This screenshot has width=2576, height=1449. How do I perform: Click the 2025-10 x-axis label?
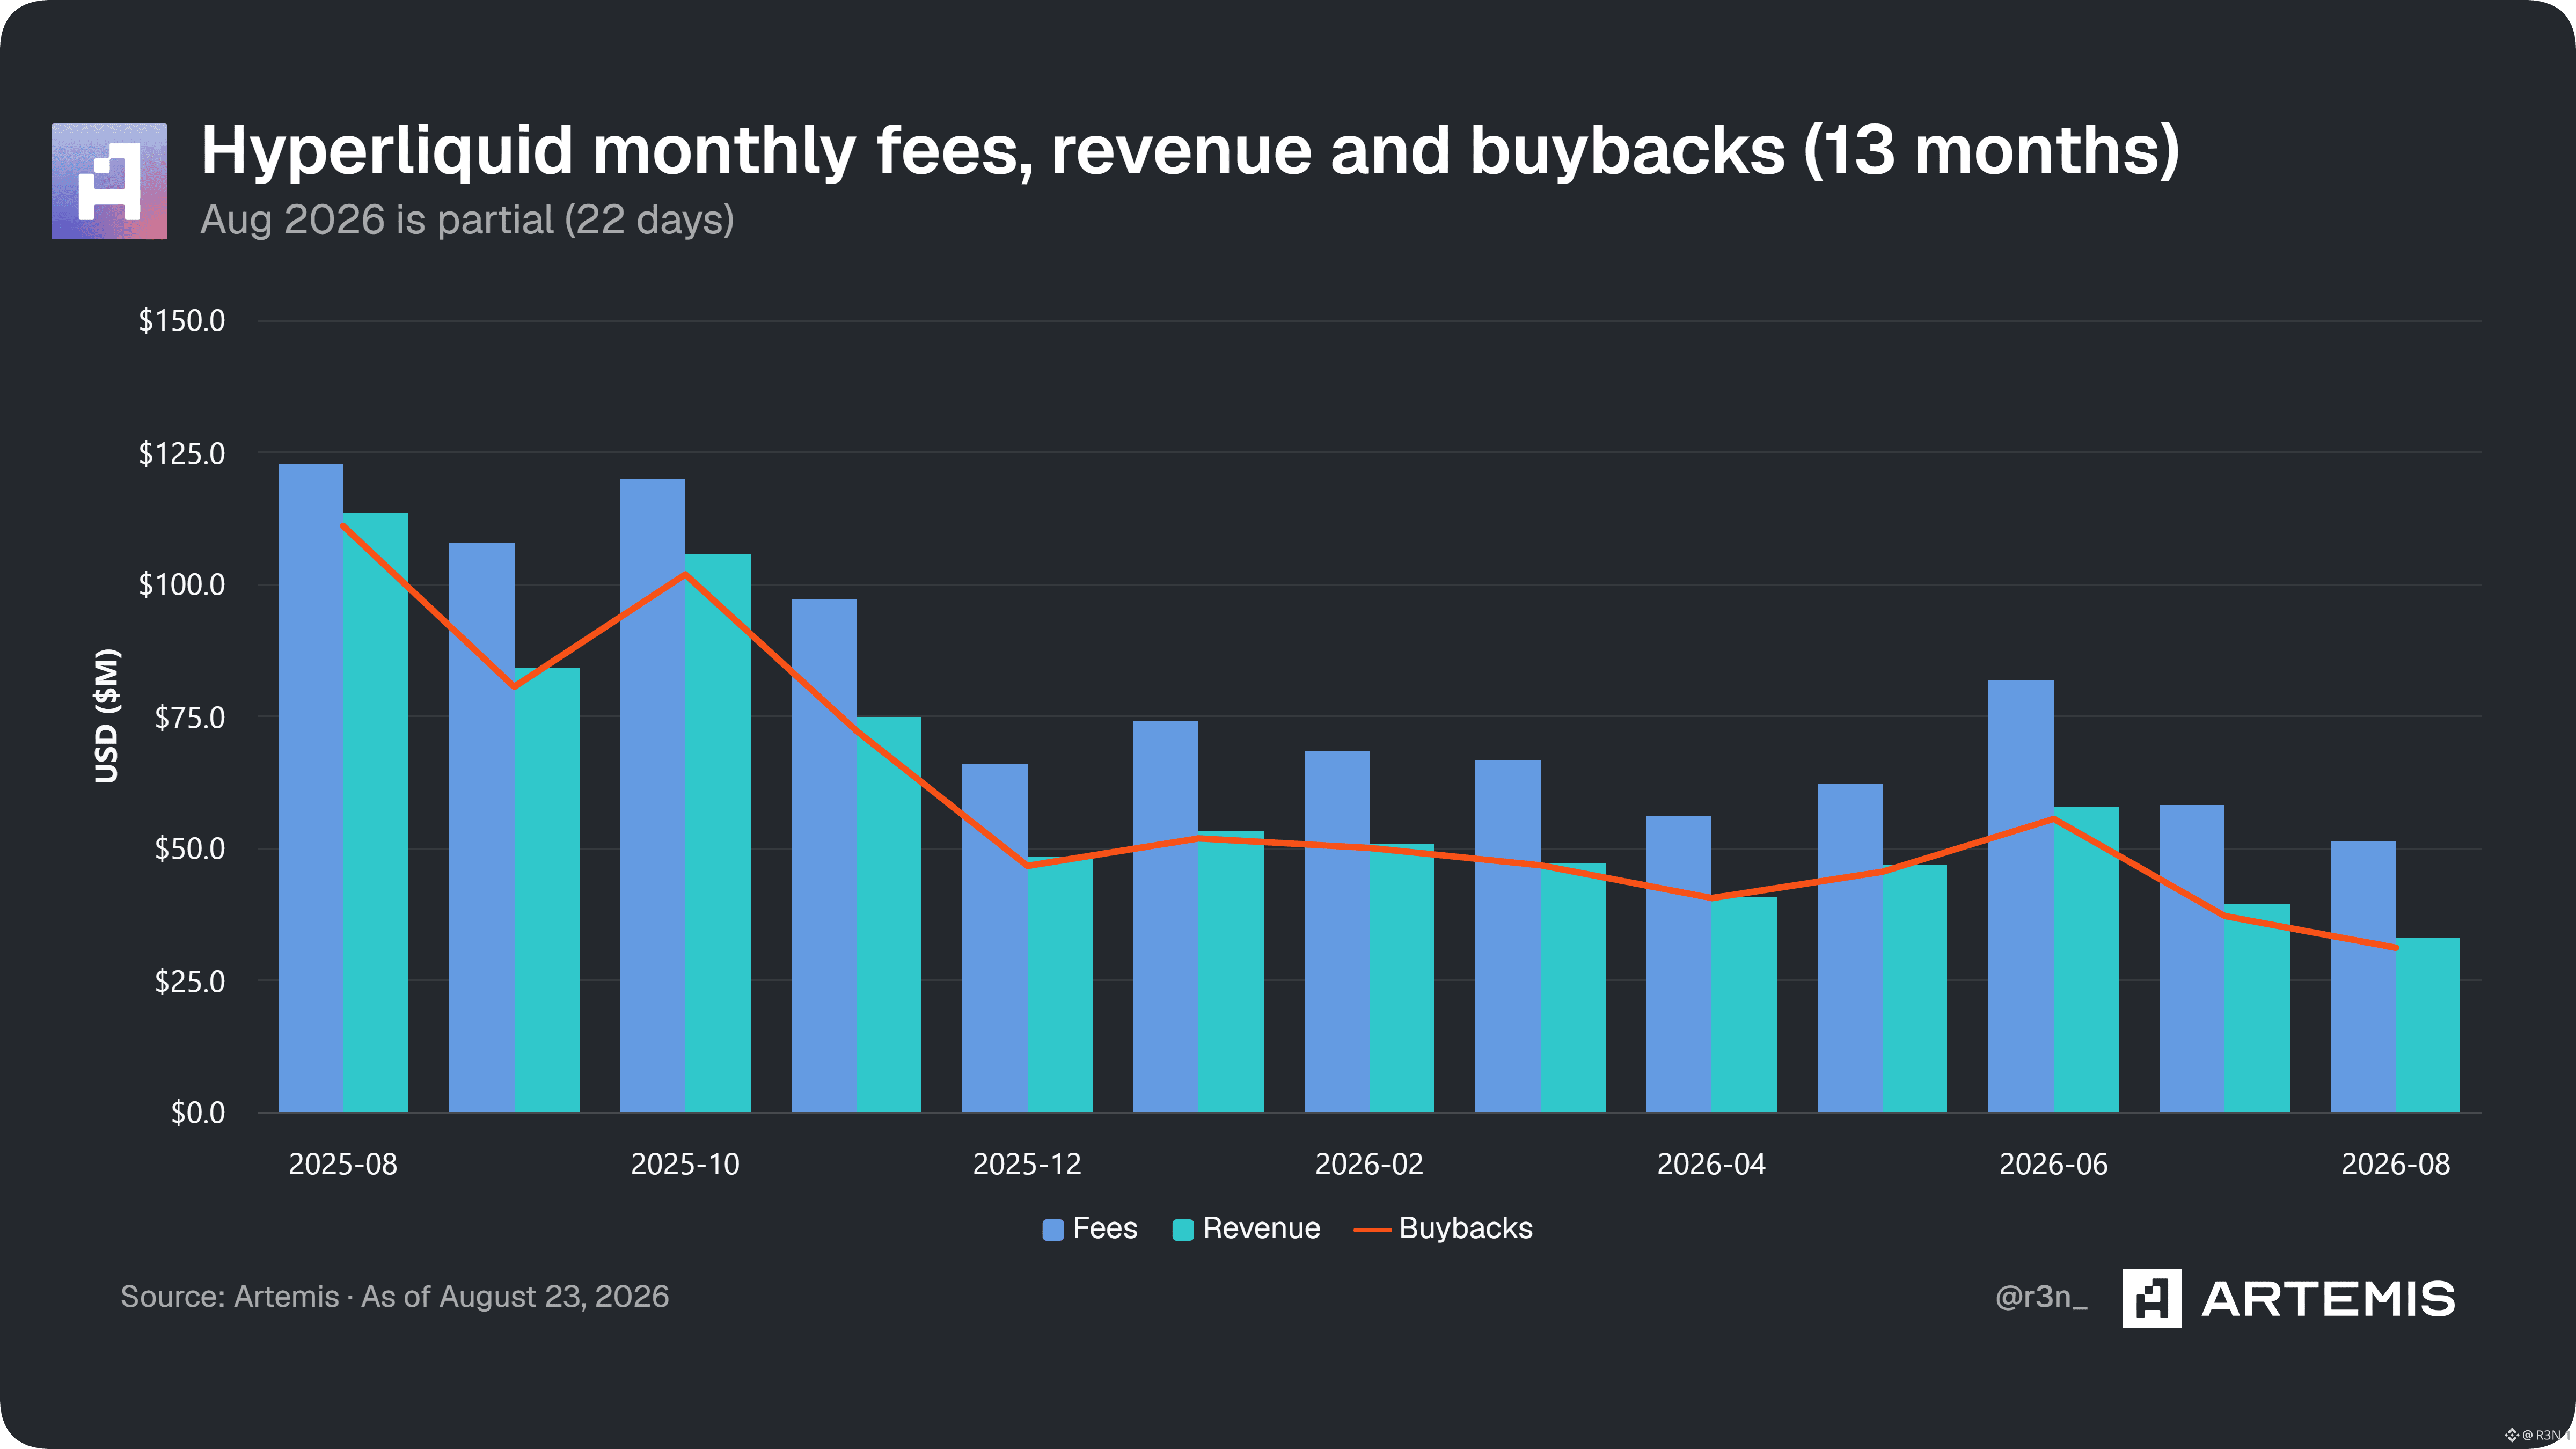click(685, 1164)
